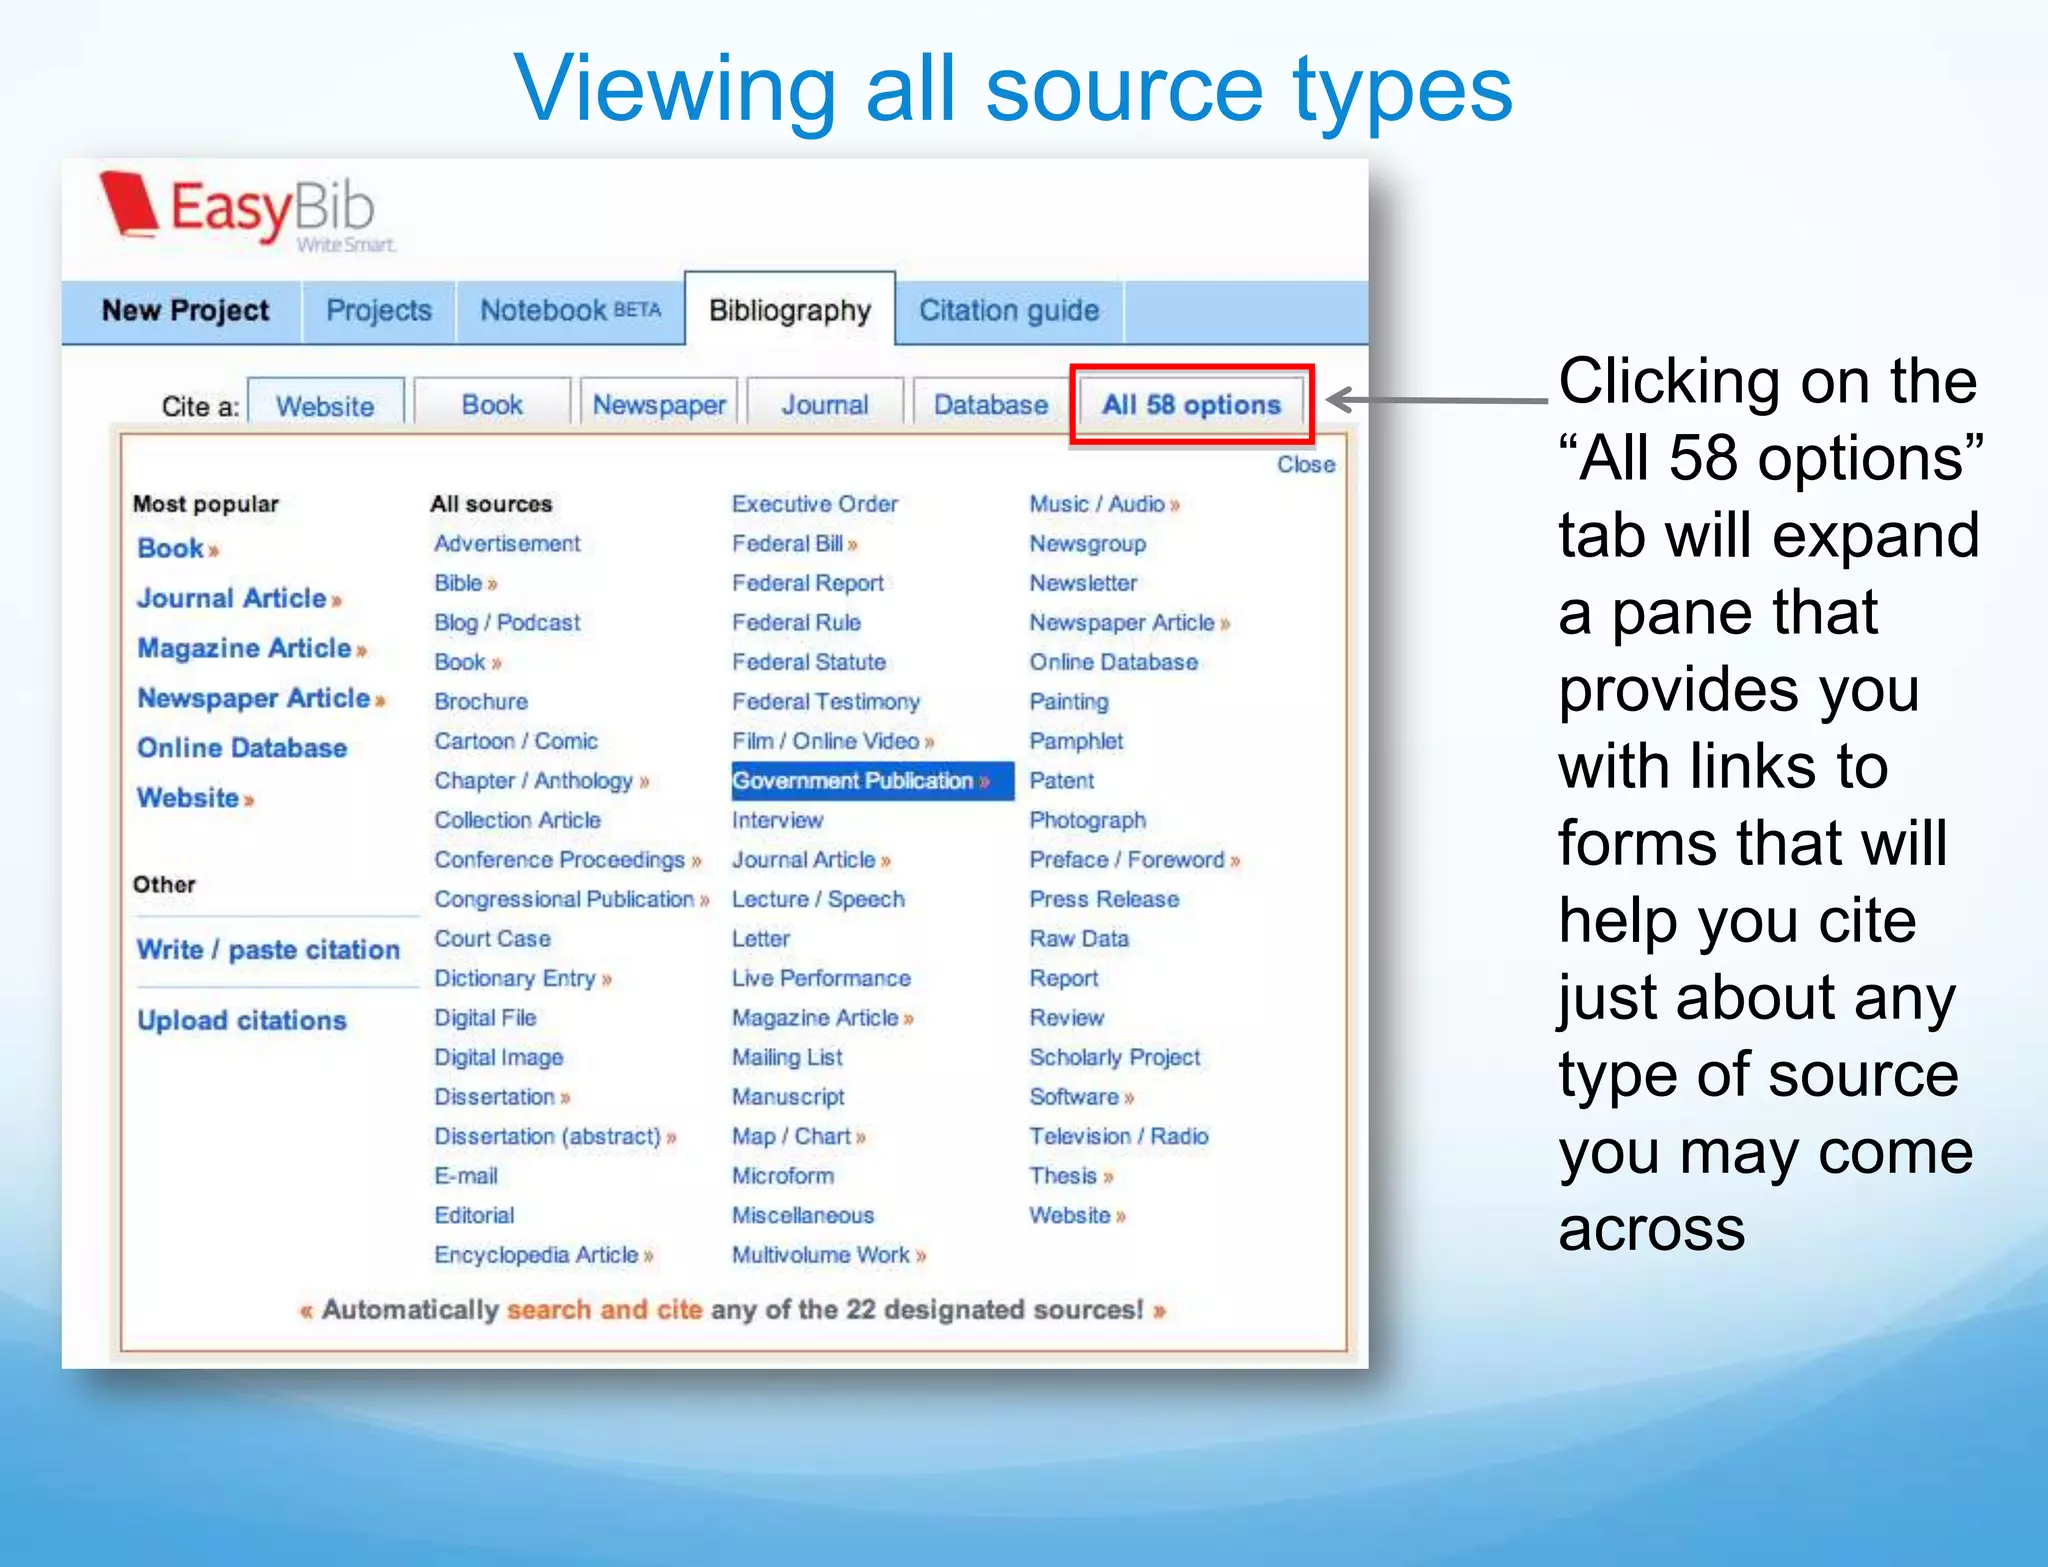Choose Dissertation (abstract) source
Viewport: 2048px width, 1567px height.
[x=547, y=1137]
